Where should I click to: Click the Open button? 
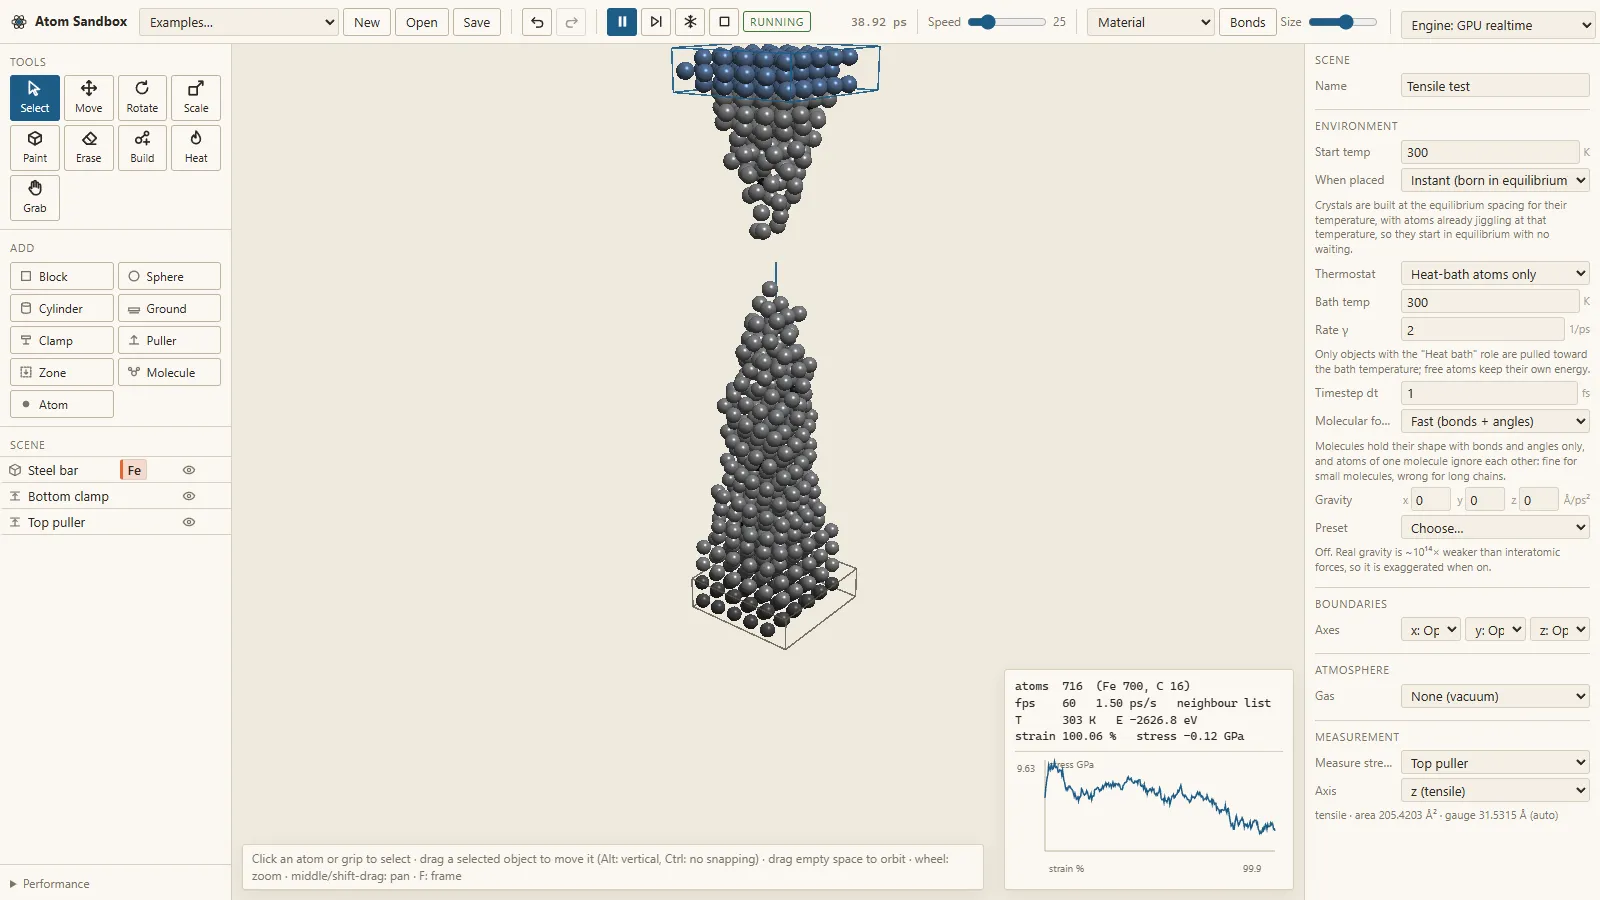coord(422,22)
